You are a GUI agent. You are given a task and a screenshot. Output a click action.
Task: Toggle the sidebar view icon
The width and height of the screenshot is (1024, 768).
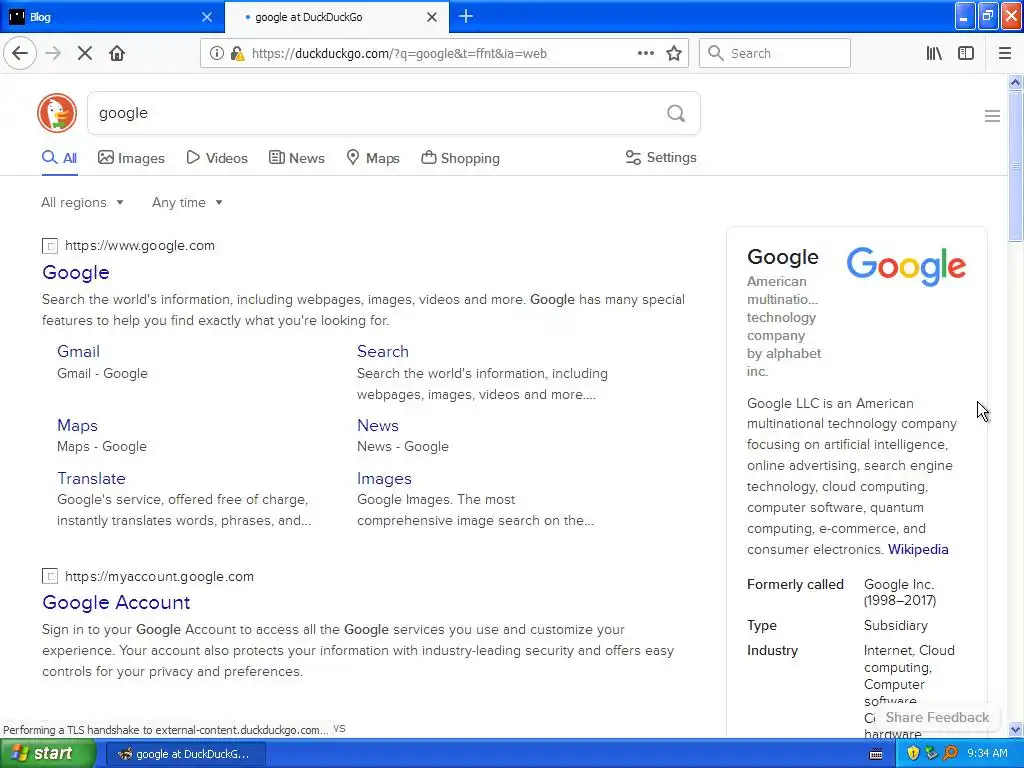pyautogui.click(x=966, y=53)
